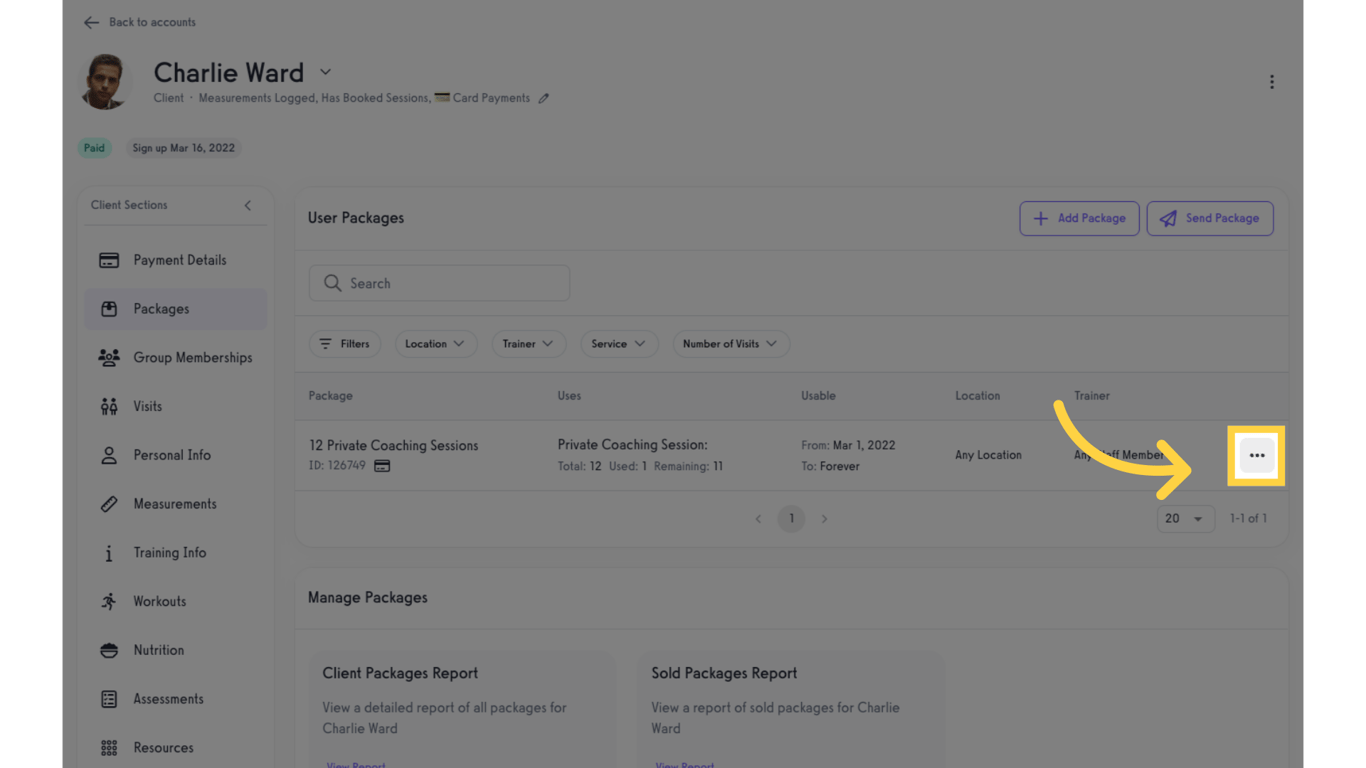Viewport: 1366px width, 768px height.
Task: Open vertical three-dot menu at top right
Action: tap(1271, 82)
